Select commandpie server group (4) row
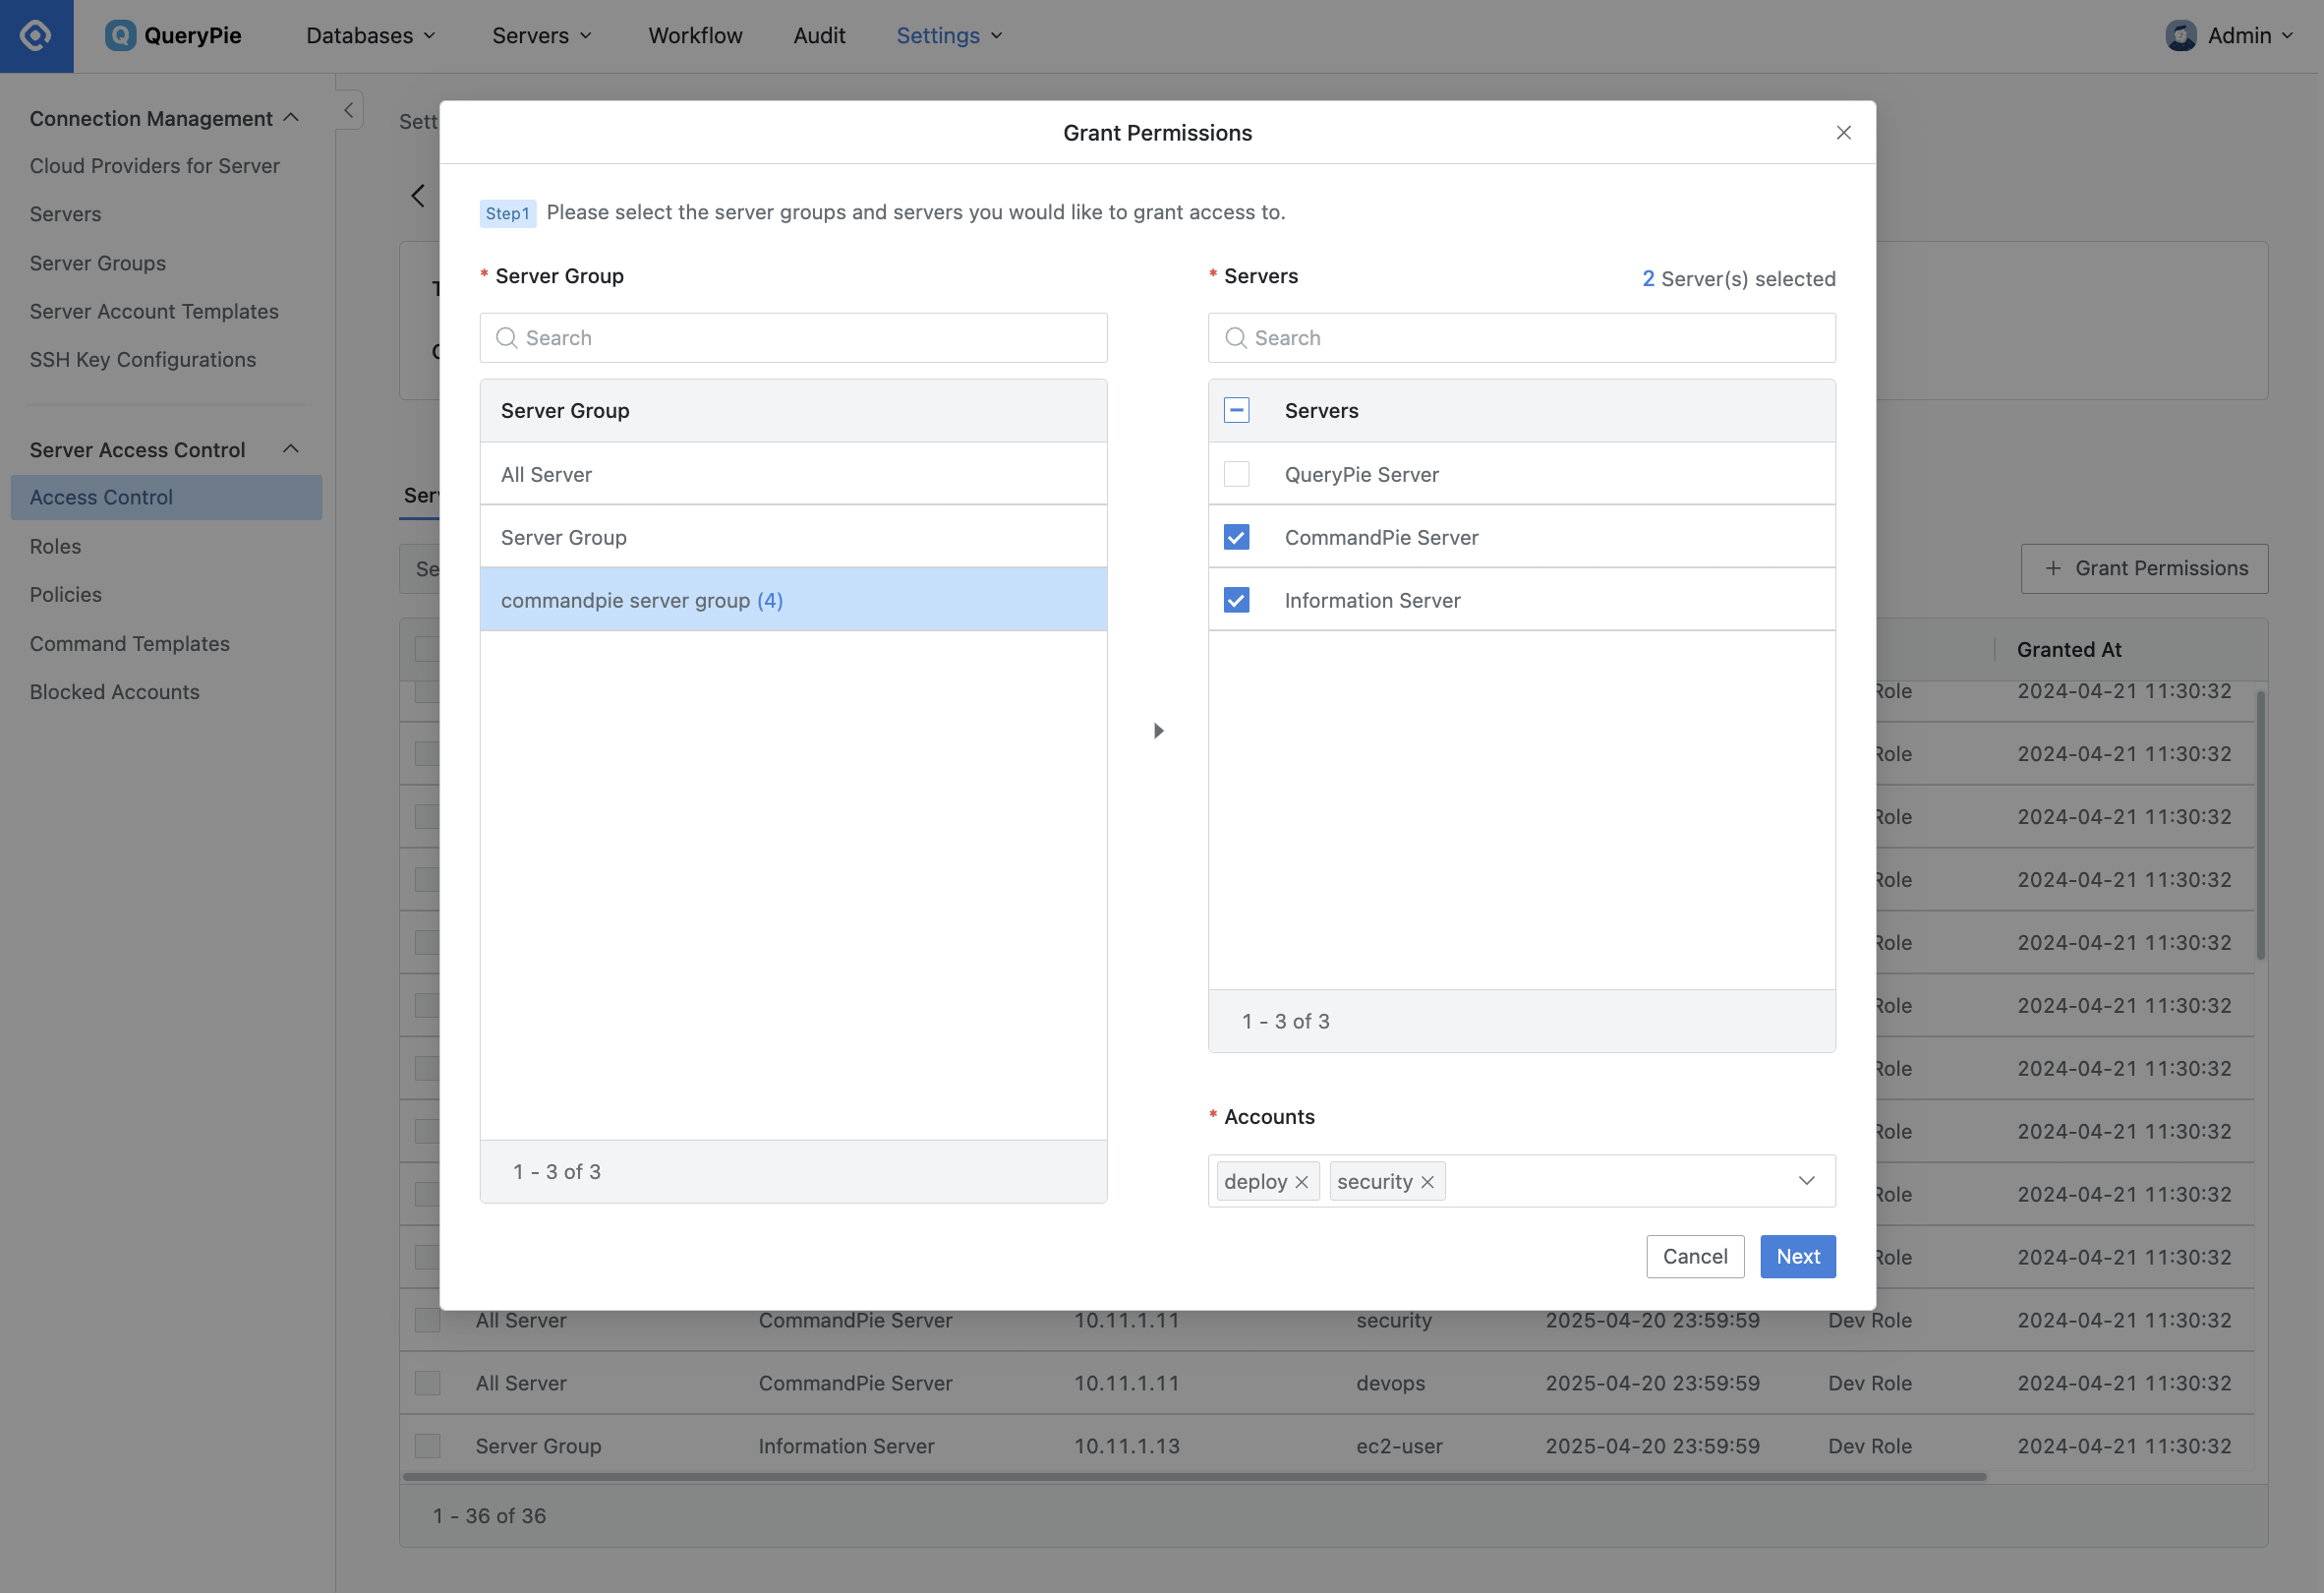 pos(793,600)
